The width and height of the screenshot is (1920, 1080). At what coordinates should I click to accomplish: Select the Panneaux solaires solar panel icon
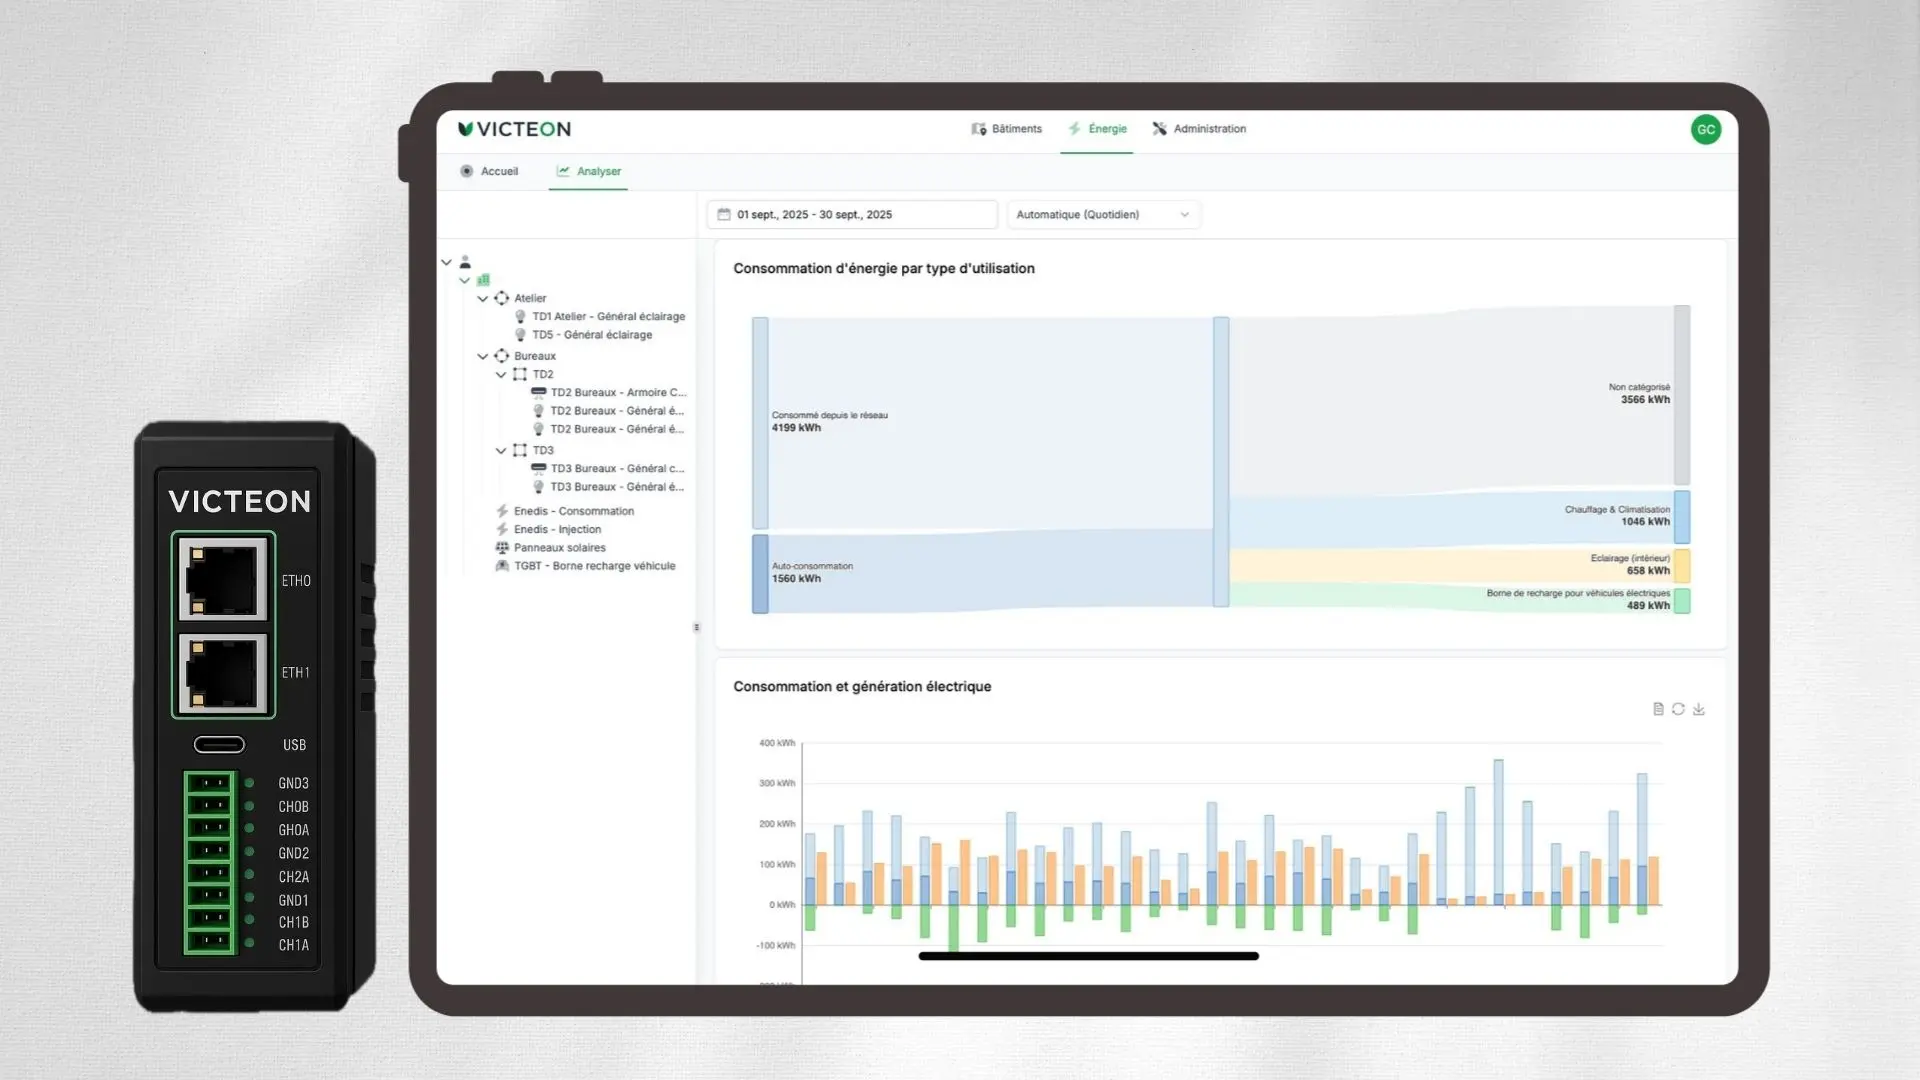pos(502,547)
